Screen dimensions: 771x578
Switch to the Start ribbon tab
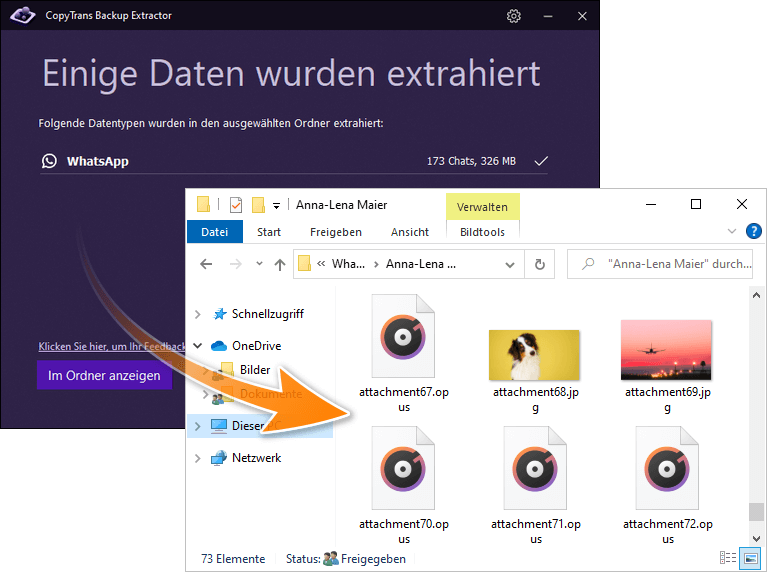[x=268, y=232]
